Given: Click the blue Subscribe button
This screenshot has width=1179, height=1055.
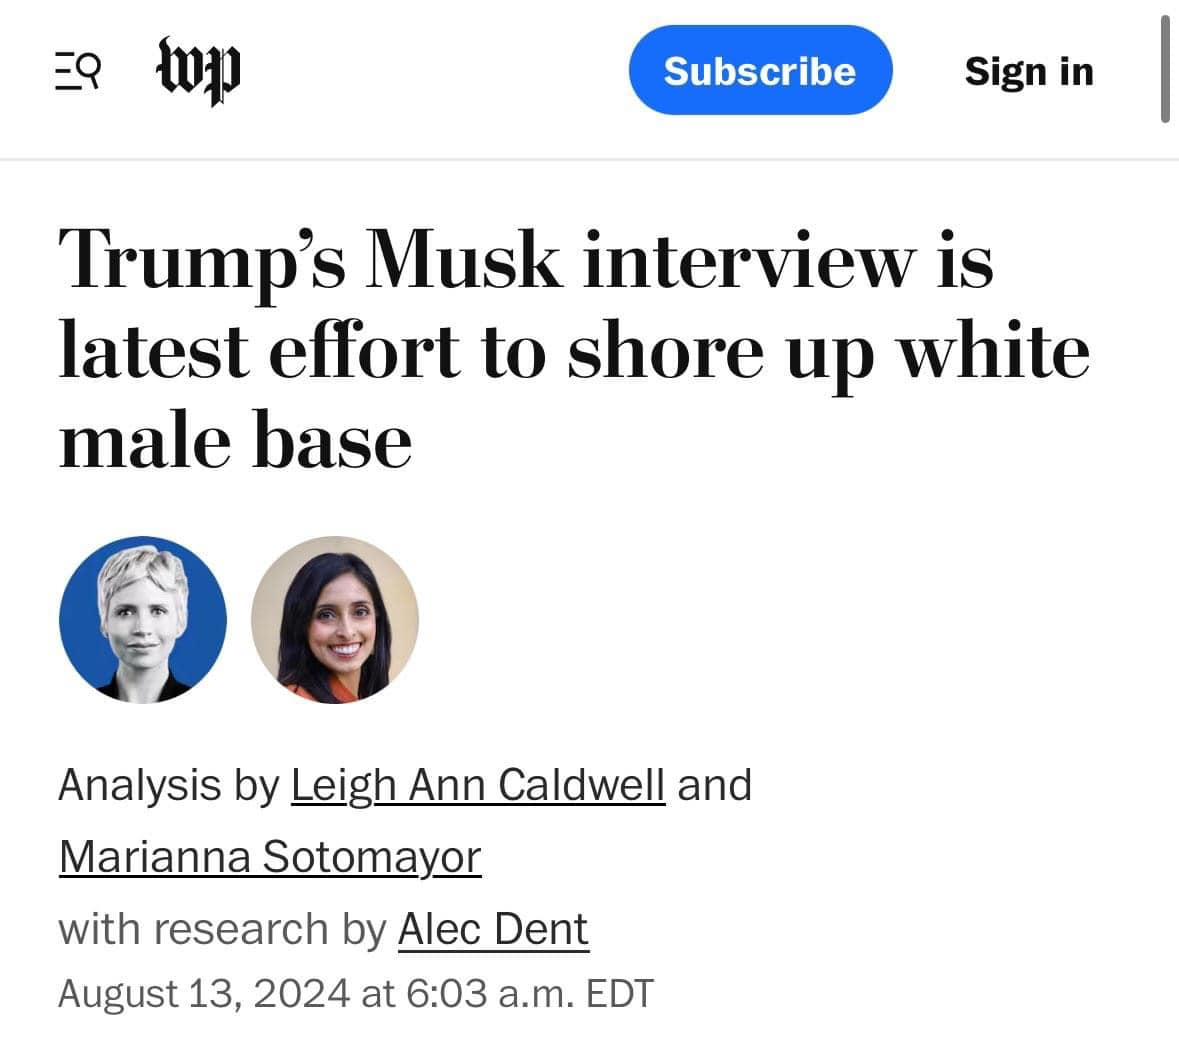Looking at the screenshot, I should pos(760,70).
